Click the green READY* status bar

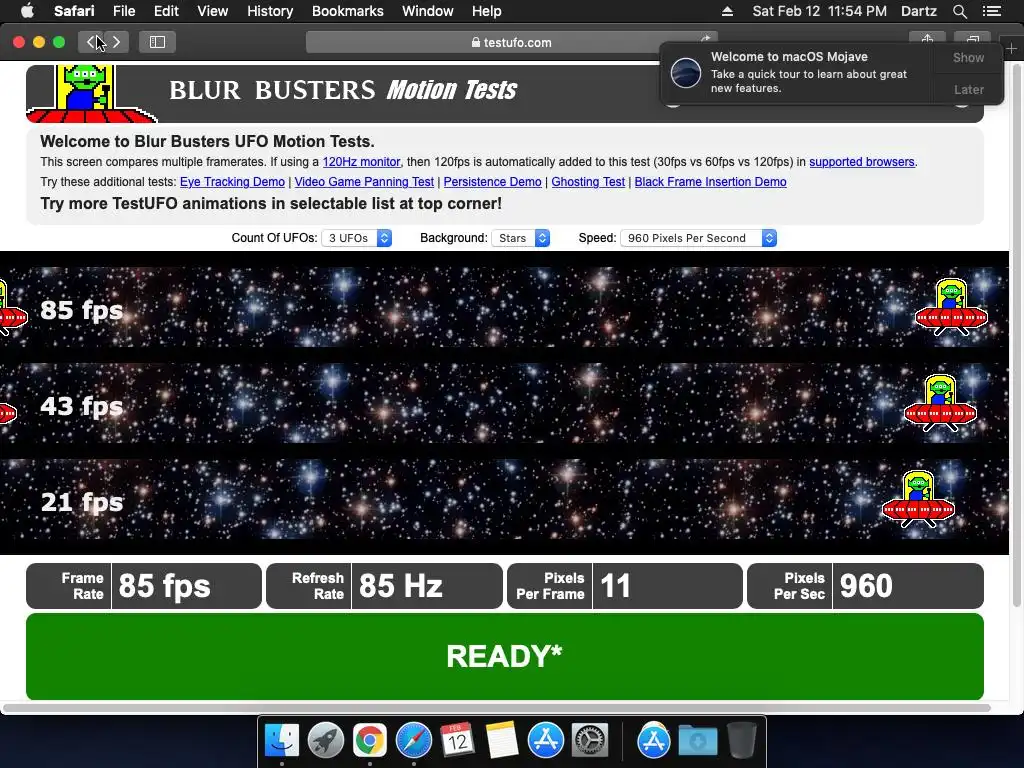(x=505, y=656)
